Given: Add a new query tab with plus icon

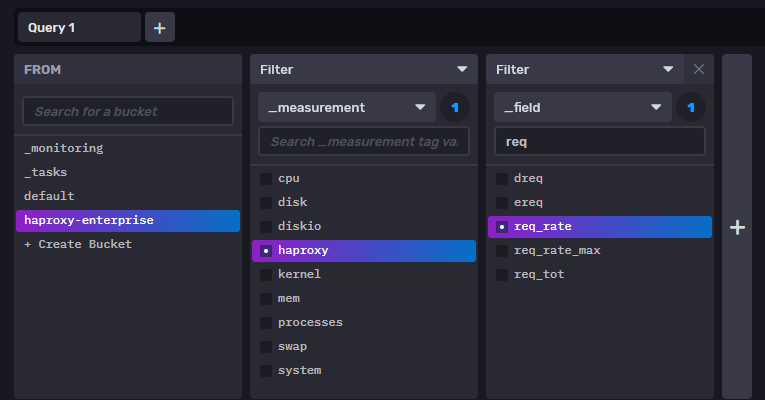Looking at the screenshot, I should coord(160,28).
